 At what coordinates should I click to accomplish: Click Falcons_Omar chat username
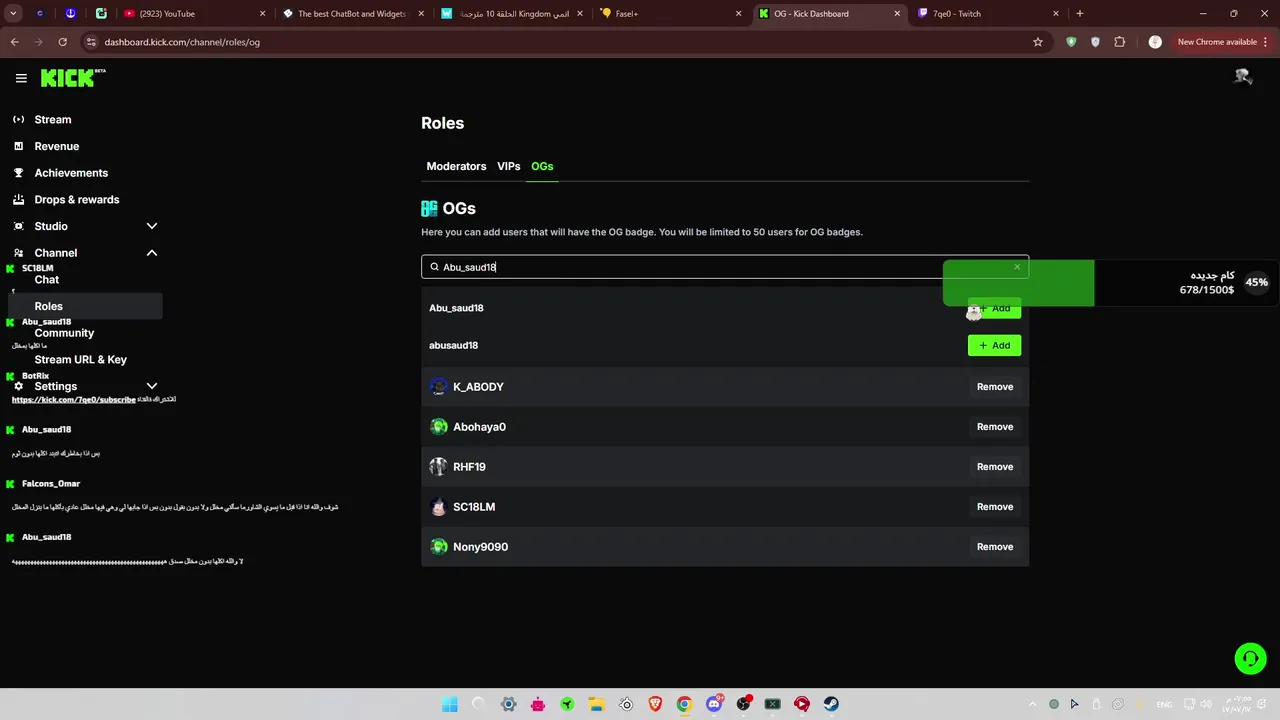coord(51,484)
